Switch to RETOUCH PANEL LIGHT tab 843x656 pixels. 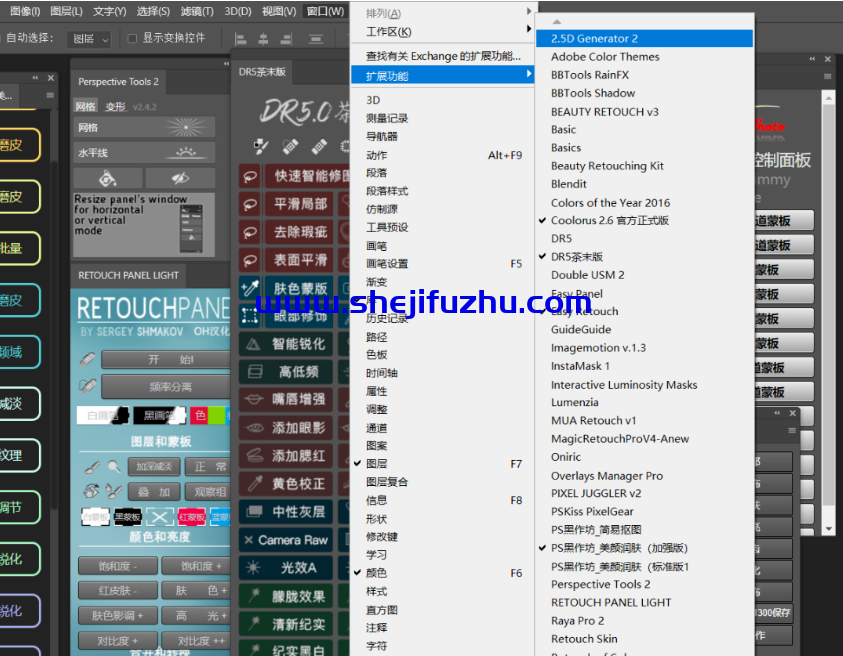coord(128,275)
